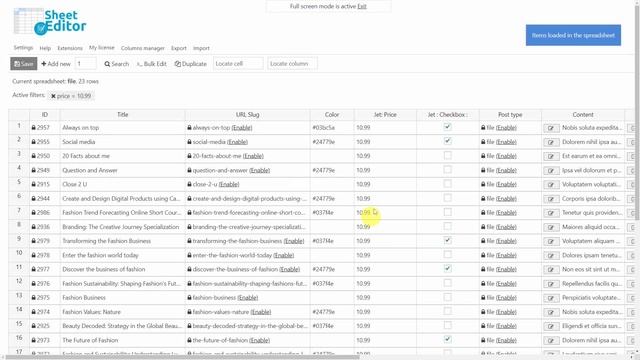Select the Jet: Price column header

[385, 115]
